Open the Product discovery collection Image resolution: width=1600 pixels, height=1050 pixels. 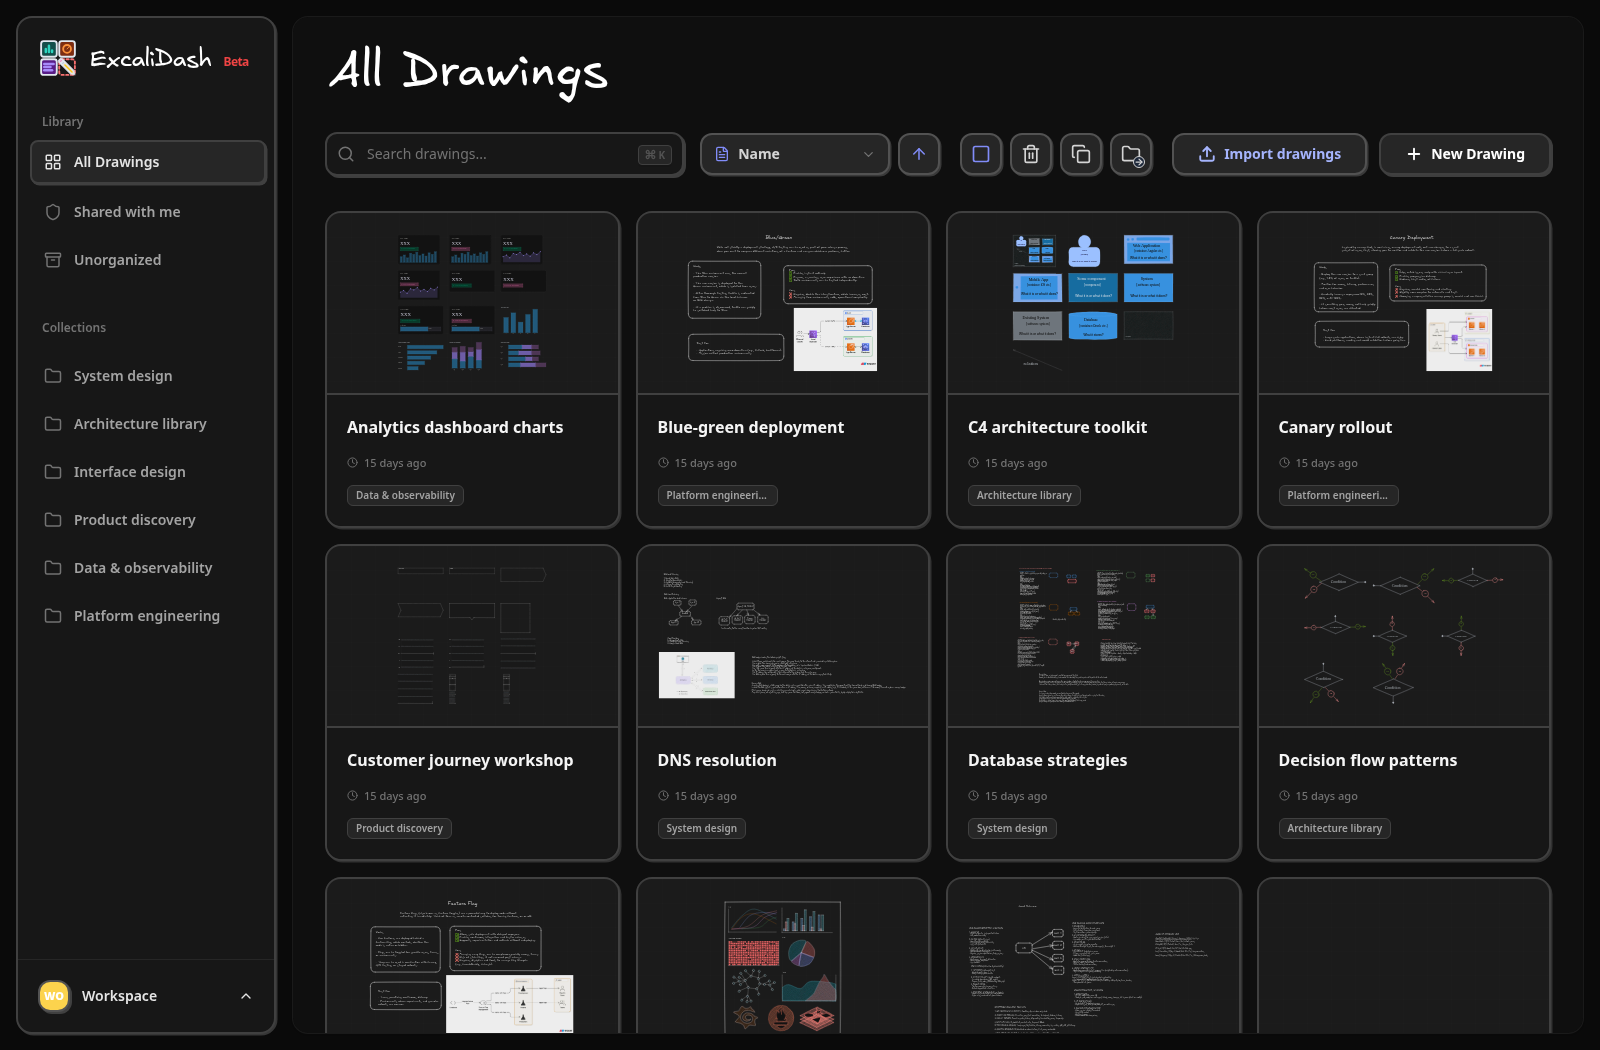pyautogui.click(x=148, y=520)
